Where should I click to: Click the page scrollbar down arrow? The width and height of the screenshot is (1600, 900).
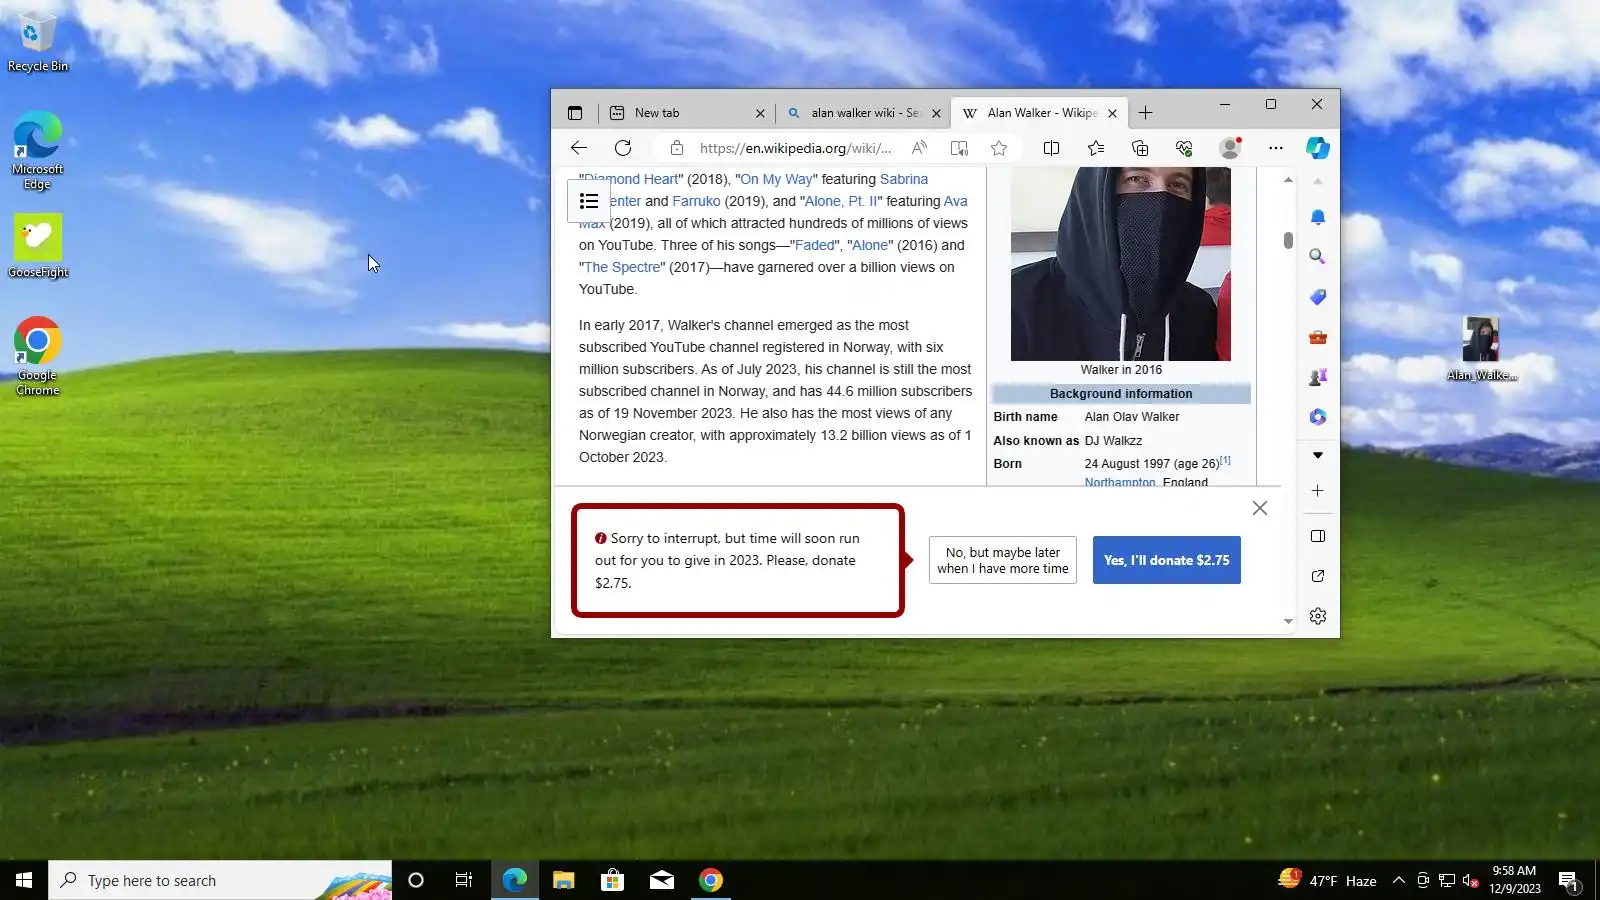1288,621
